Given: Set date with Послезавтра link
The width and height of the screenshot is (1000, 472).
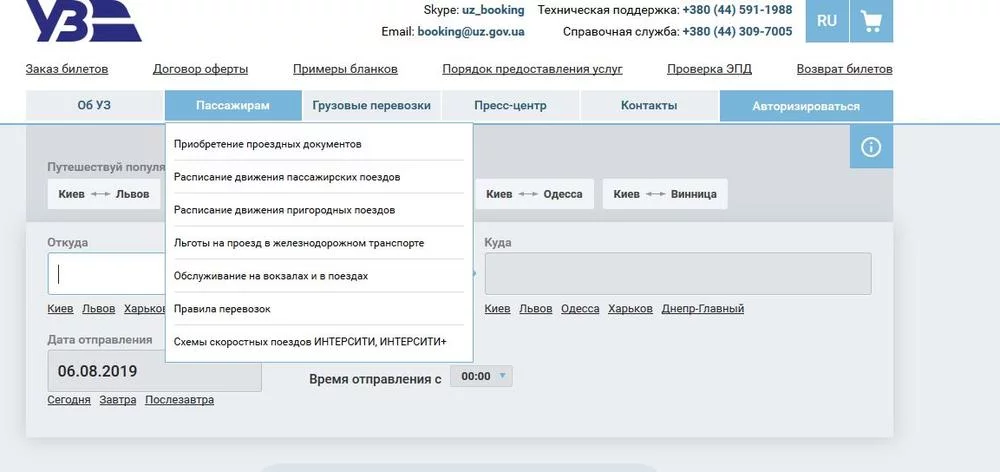Looking at the screenshot, I should [x=179, y=400].
